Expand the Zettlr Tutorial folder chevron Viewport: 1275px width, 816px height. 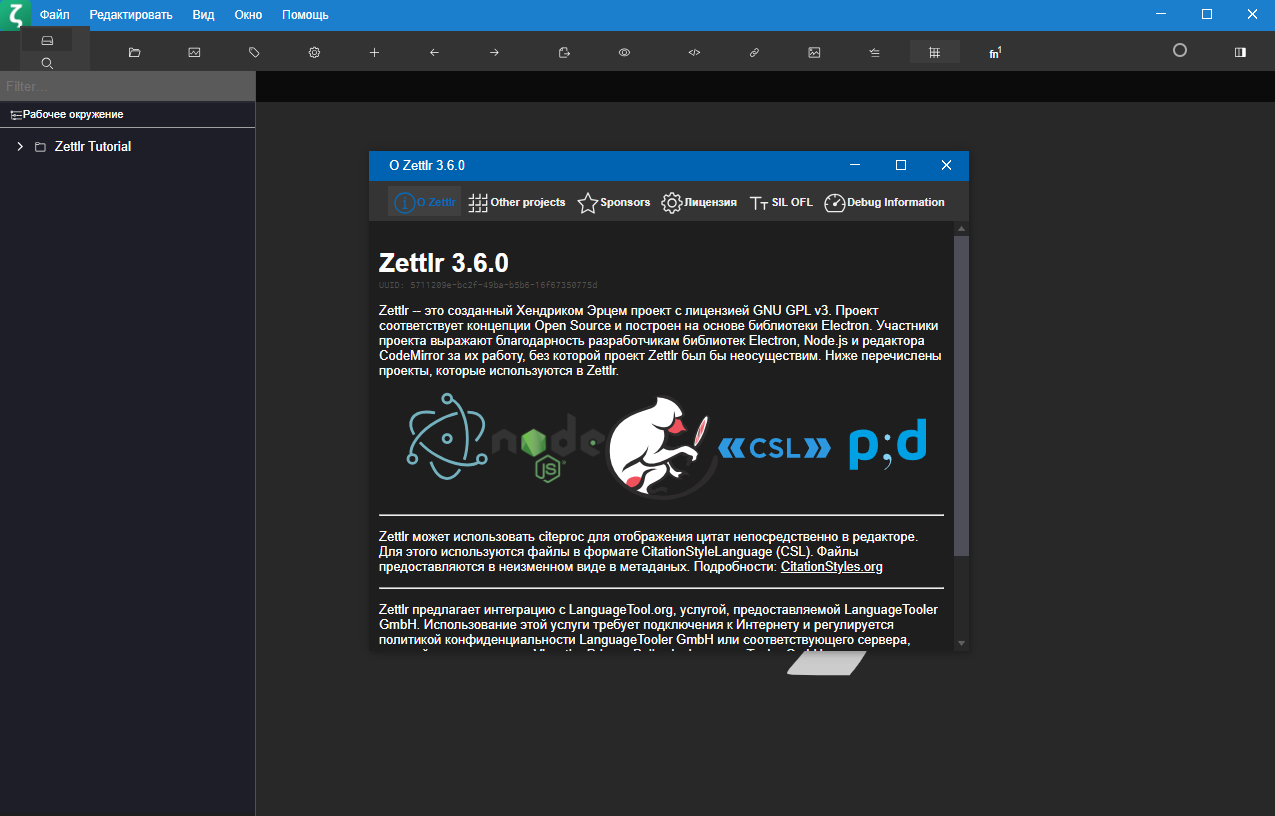[x=20, y=147]
